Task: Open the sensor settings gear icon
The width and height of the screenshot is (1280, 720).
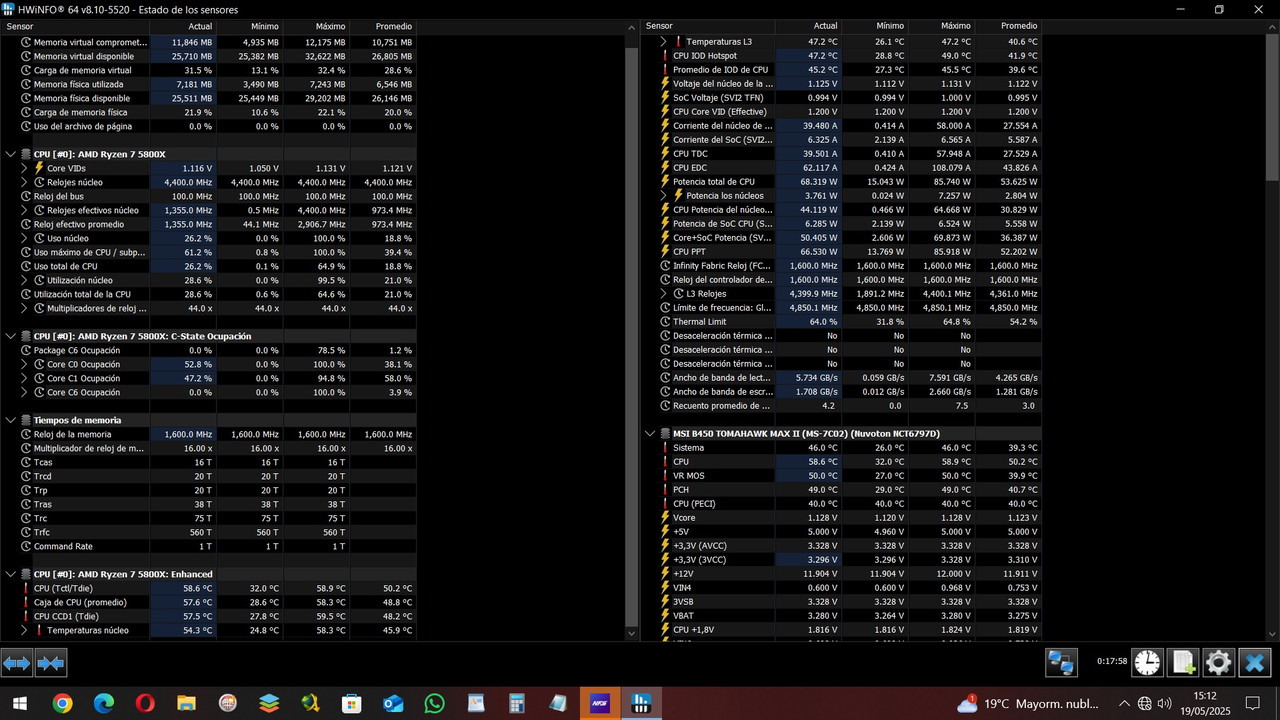Action: pyautogui.click(x=1218, y=662)
